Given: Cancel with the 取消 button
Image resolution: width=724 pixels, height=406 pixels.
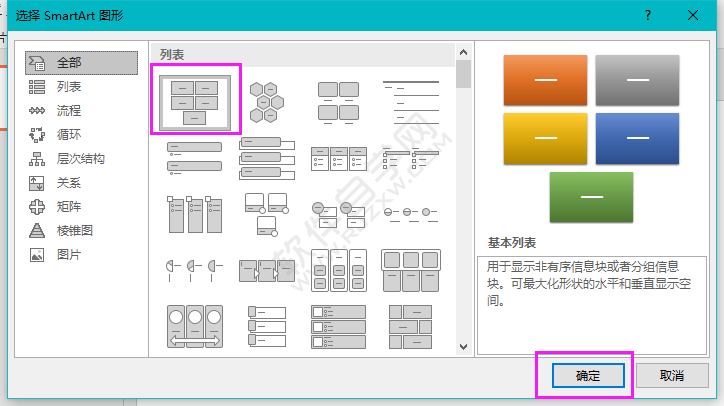Looking at the screenshot, I should pyautogui.click(x=672, y=376).
